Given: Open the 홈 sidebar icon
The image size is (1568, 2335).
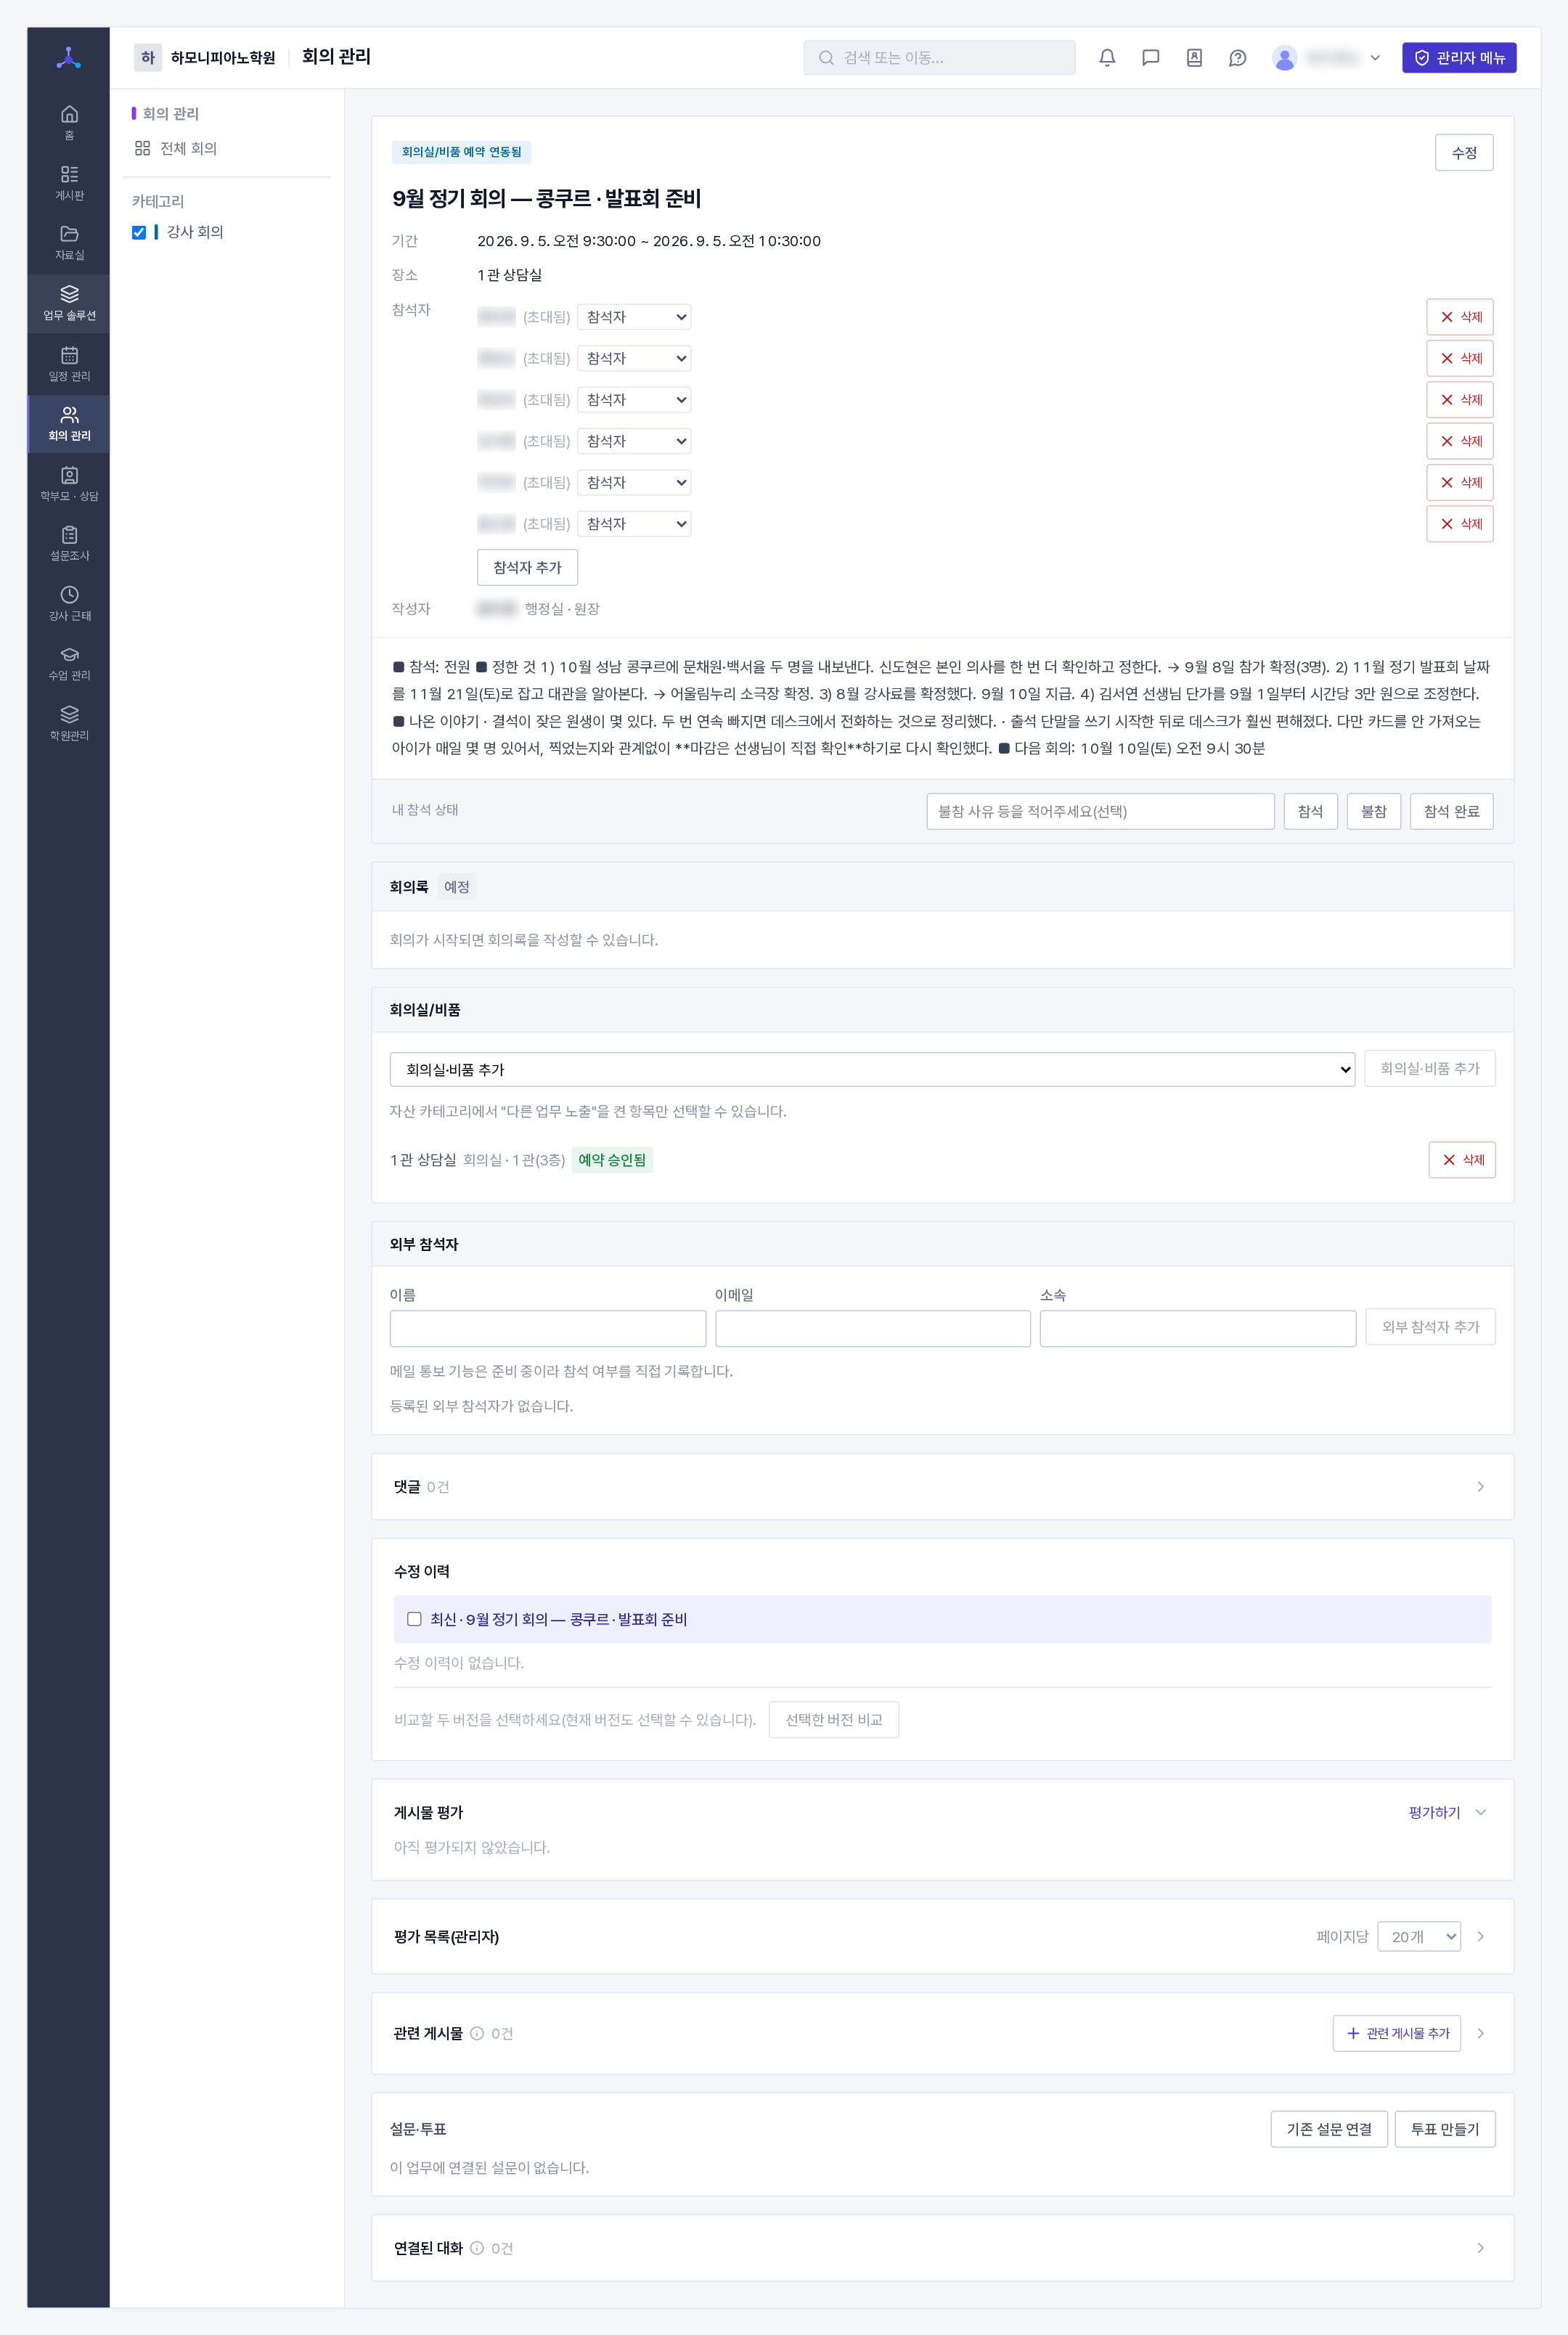Looking at the screenshot, I should coord(69,122).
